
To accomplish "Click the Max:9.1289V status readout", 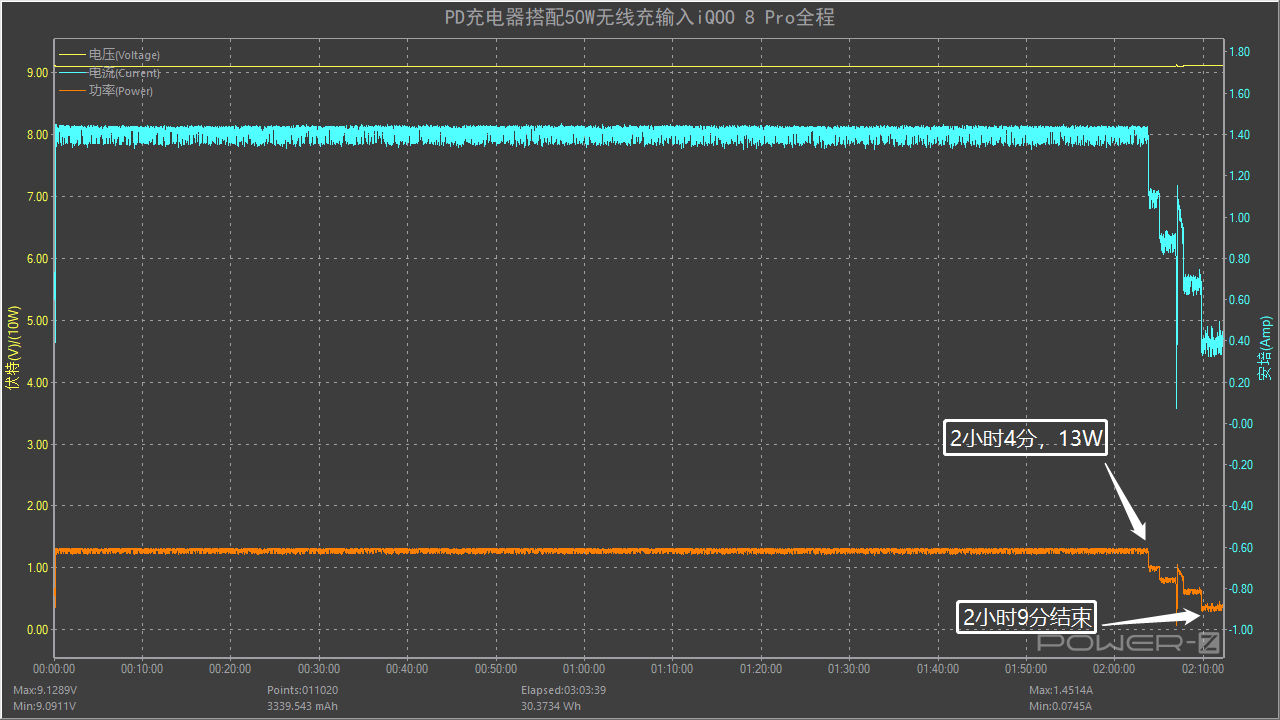I will point(45,690).
